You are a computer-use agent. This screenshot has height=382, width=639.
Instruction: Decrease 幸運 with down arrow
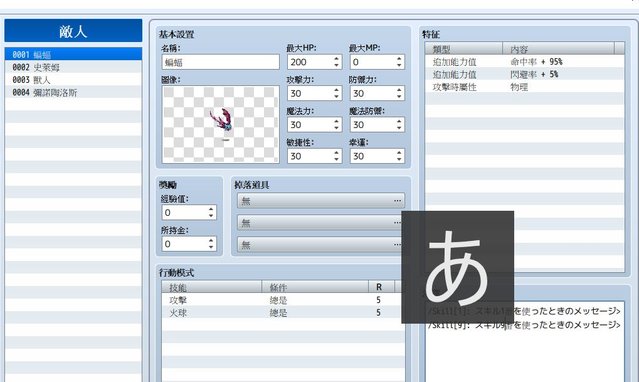click(x=399, y=159)
